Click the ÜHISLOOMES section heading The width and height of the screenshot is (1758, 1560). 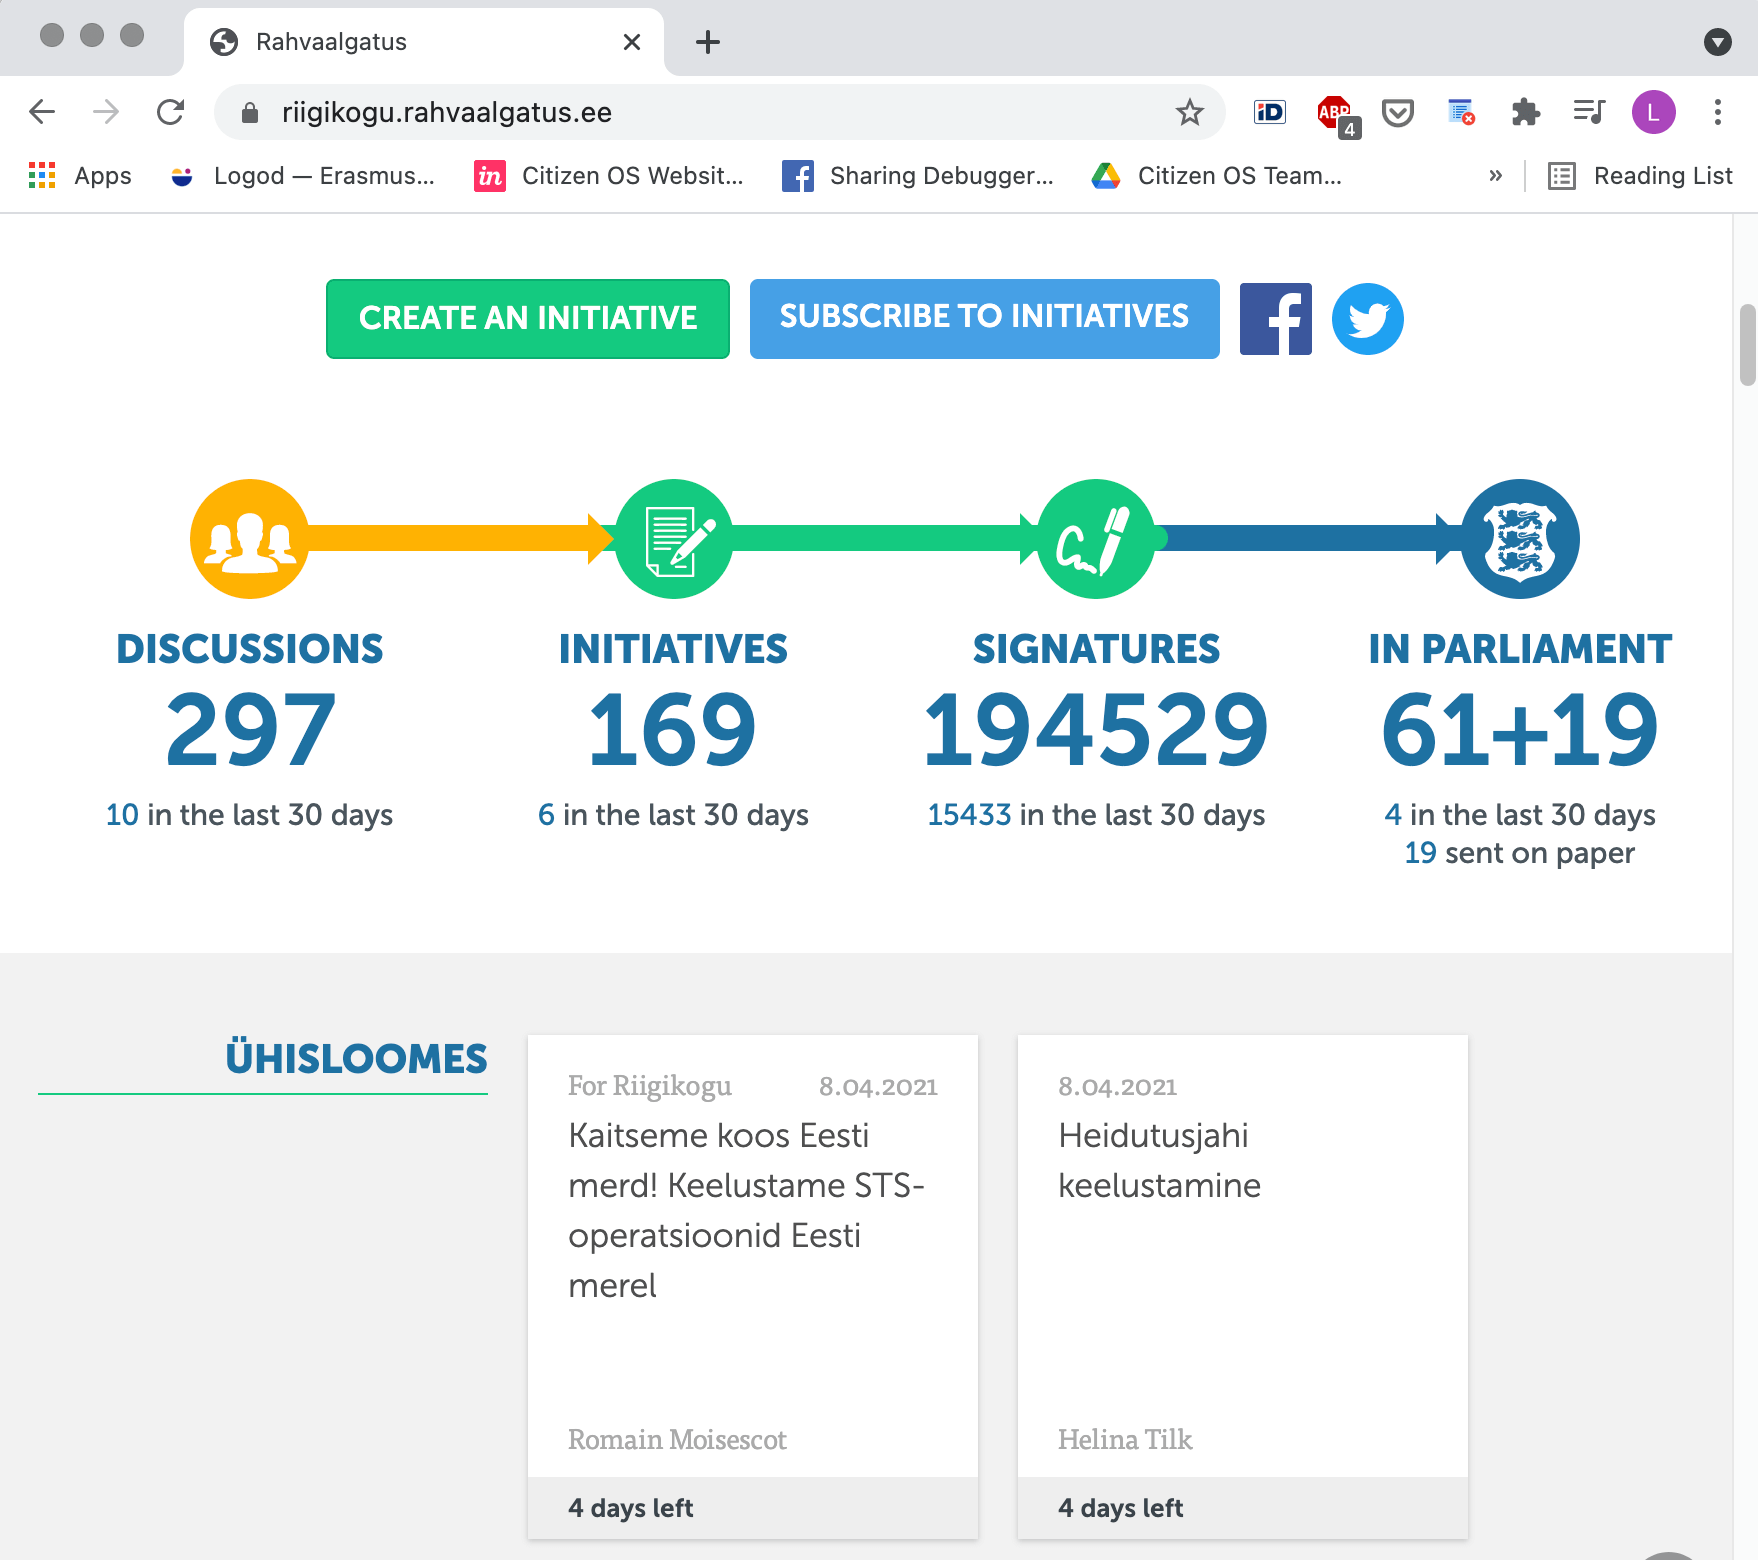click(356, 1059)
